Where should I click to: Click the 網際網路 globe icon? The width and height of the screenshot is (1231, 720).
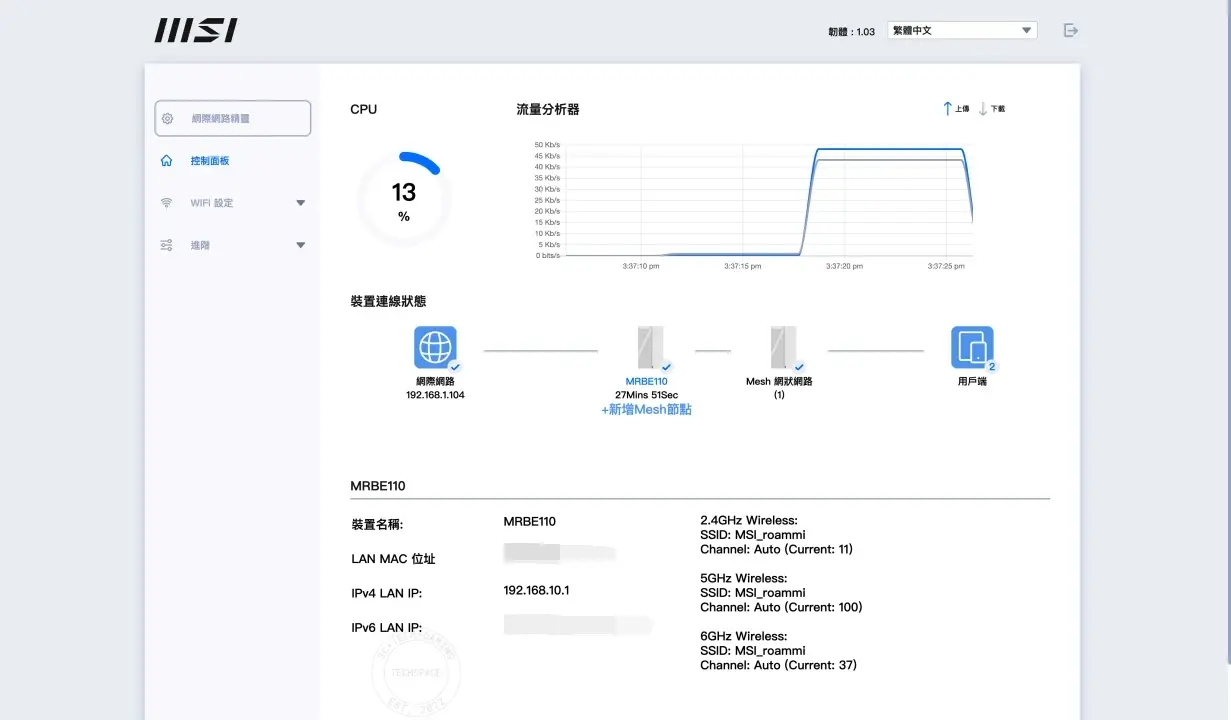435,348
